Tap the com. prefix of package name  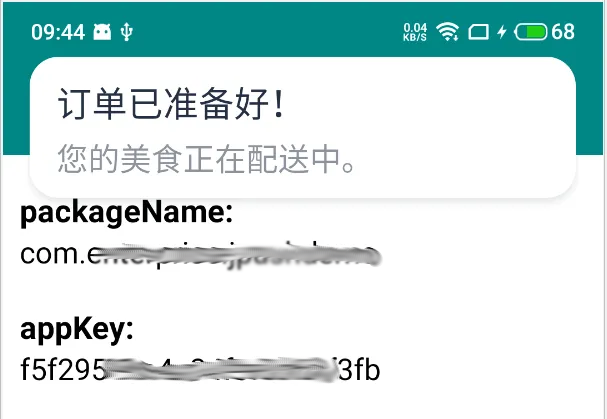[x=53, y=255]
